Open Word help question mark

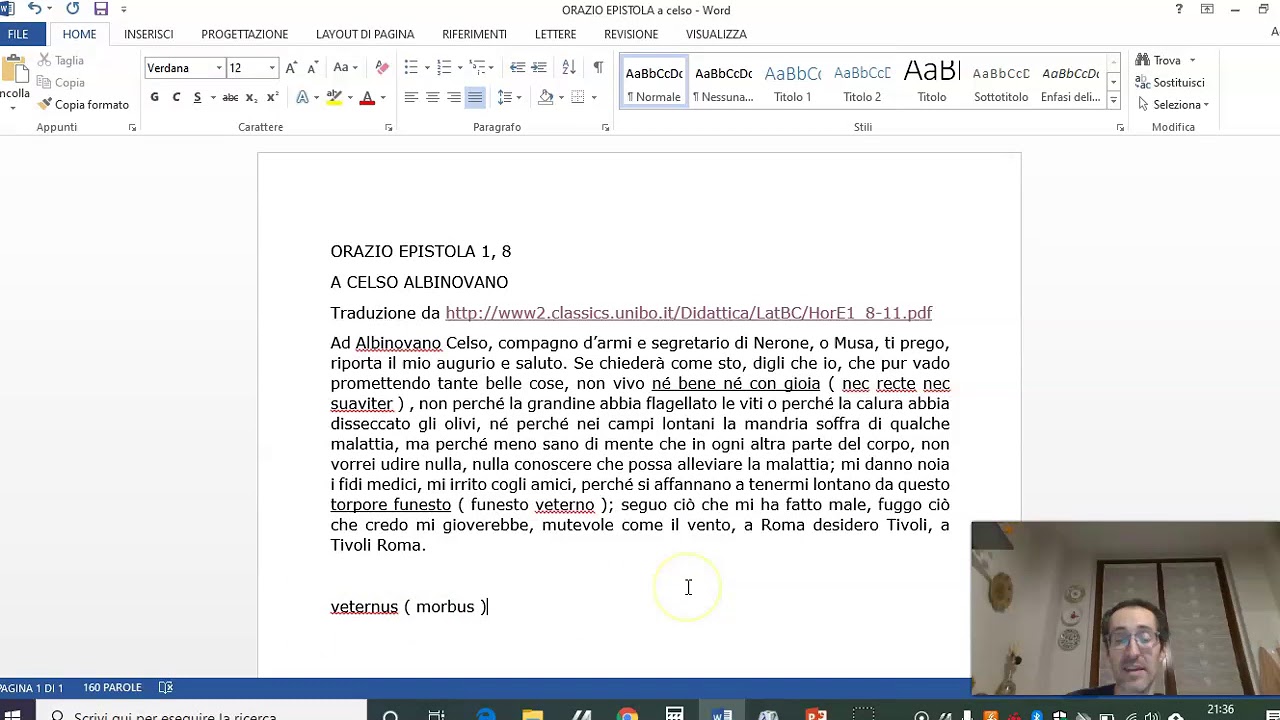tap(1179, 9)
